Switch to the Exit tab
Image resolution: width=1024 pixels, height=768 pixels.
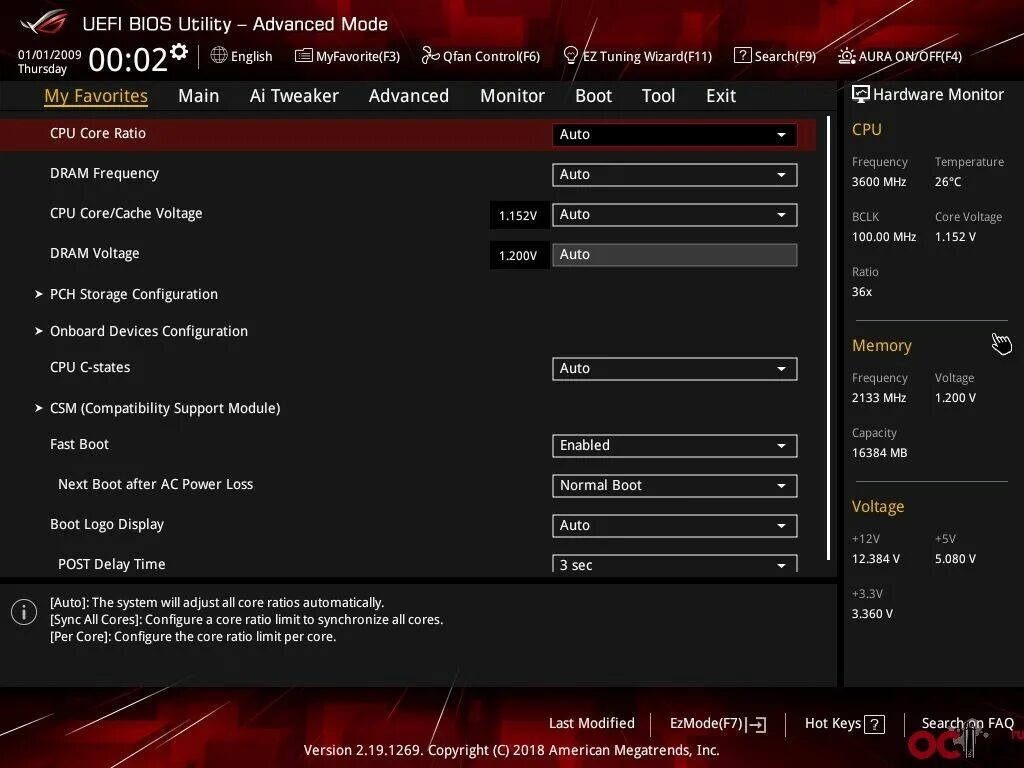coord(721,96)
